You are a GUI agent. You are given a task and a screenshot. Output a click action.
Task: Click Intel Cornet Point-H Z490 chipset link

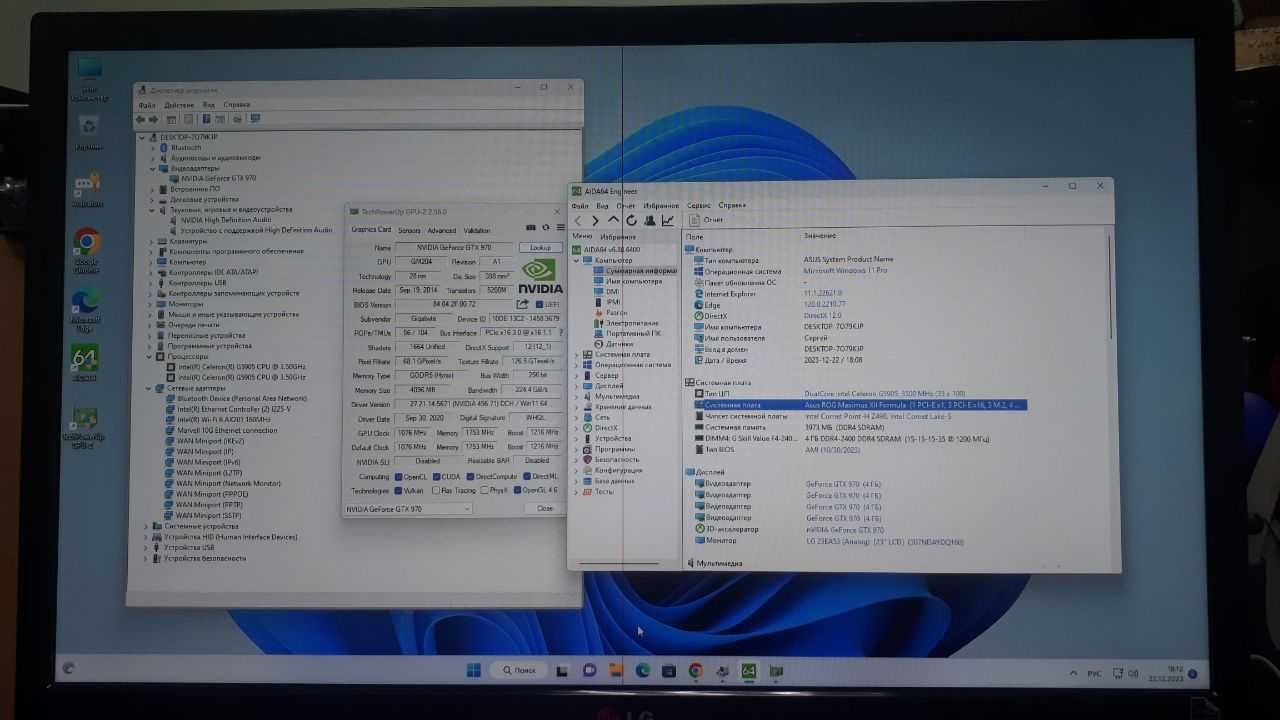pyautogui.click(x=878, y=416)
